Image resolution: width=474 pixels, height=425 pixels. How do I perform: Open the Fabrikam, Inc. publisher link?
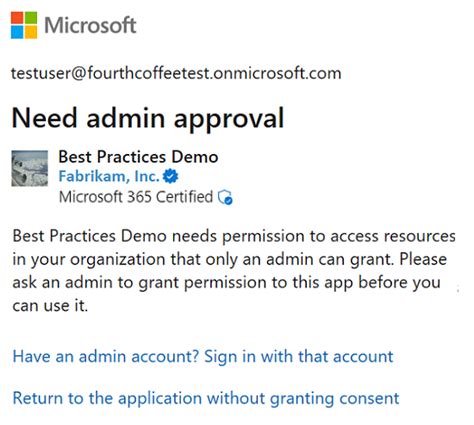[109, 176]
